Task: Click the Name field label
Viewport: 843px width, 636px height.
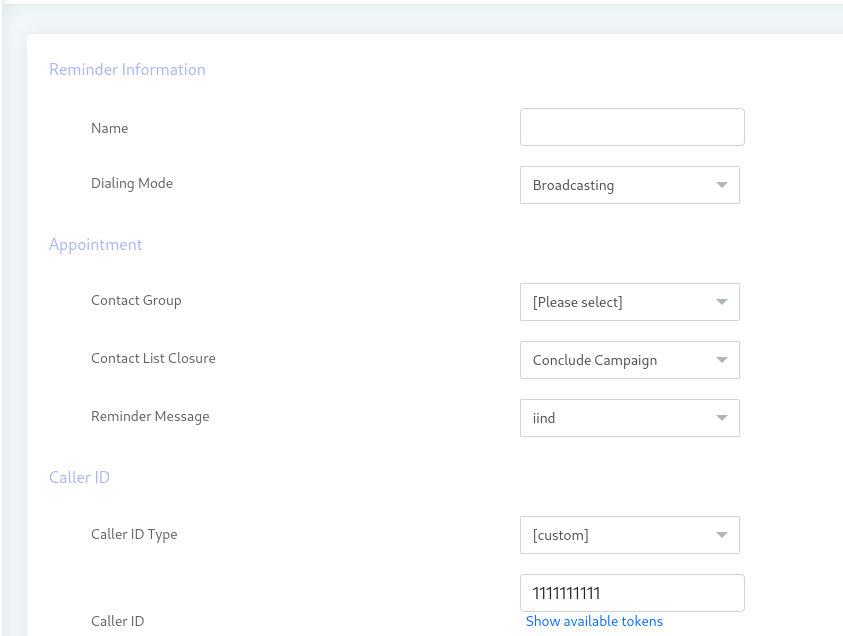Action: click(109, 128)
